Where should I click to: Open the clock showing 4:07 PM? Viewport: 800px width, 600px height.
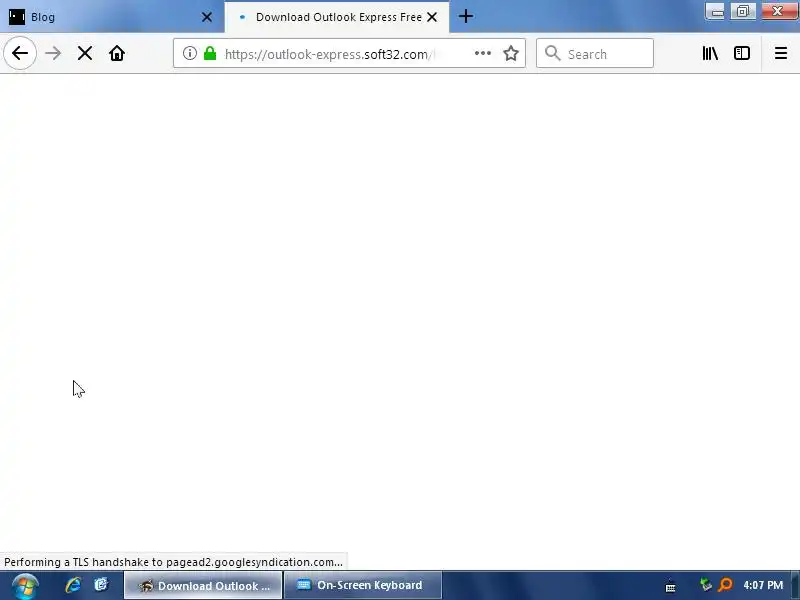763,585
